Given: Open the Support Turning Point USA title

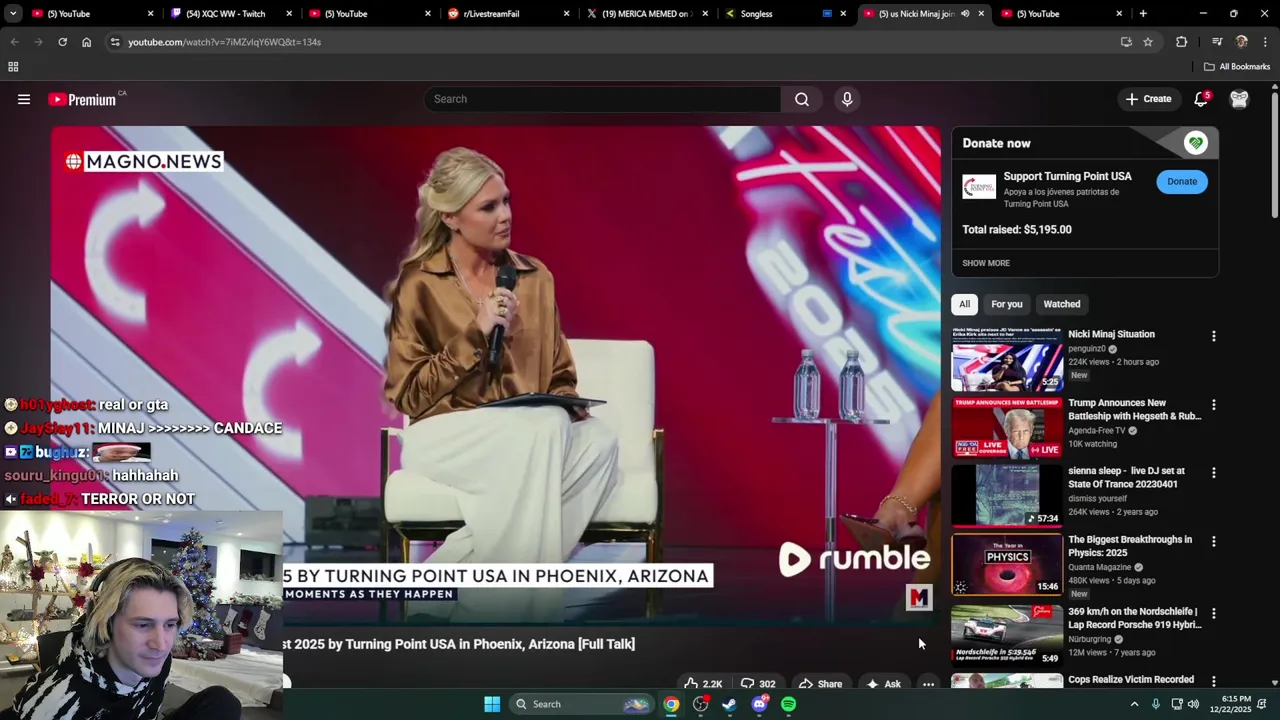Looking at the screenshot, I should [1067, 176].
